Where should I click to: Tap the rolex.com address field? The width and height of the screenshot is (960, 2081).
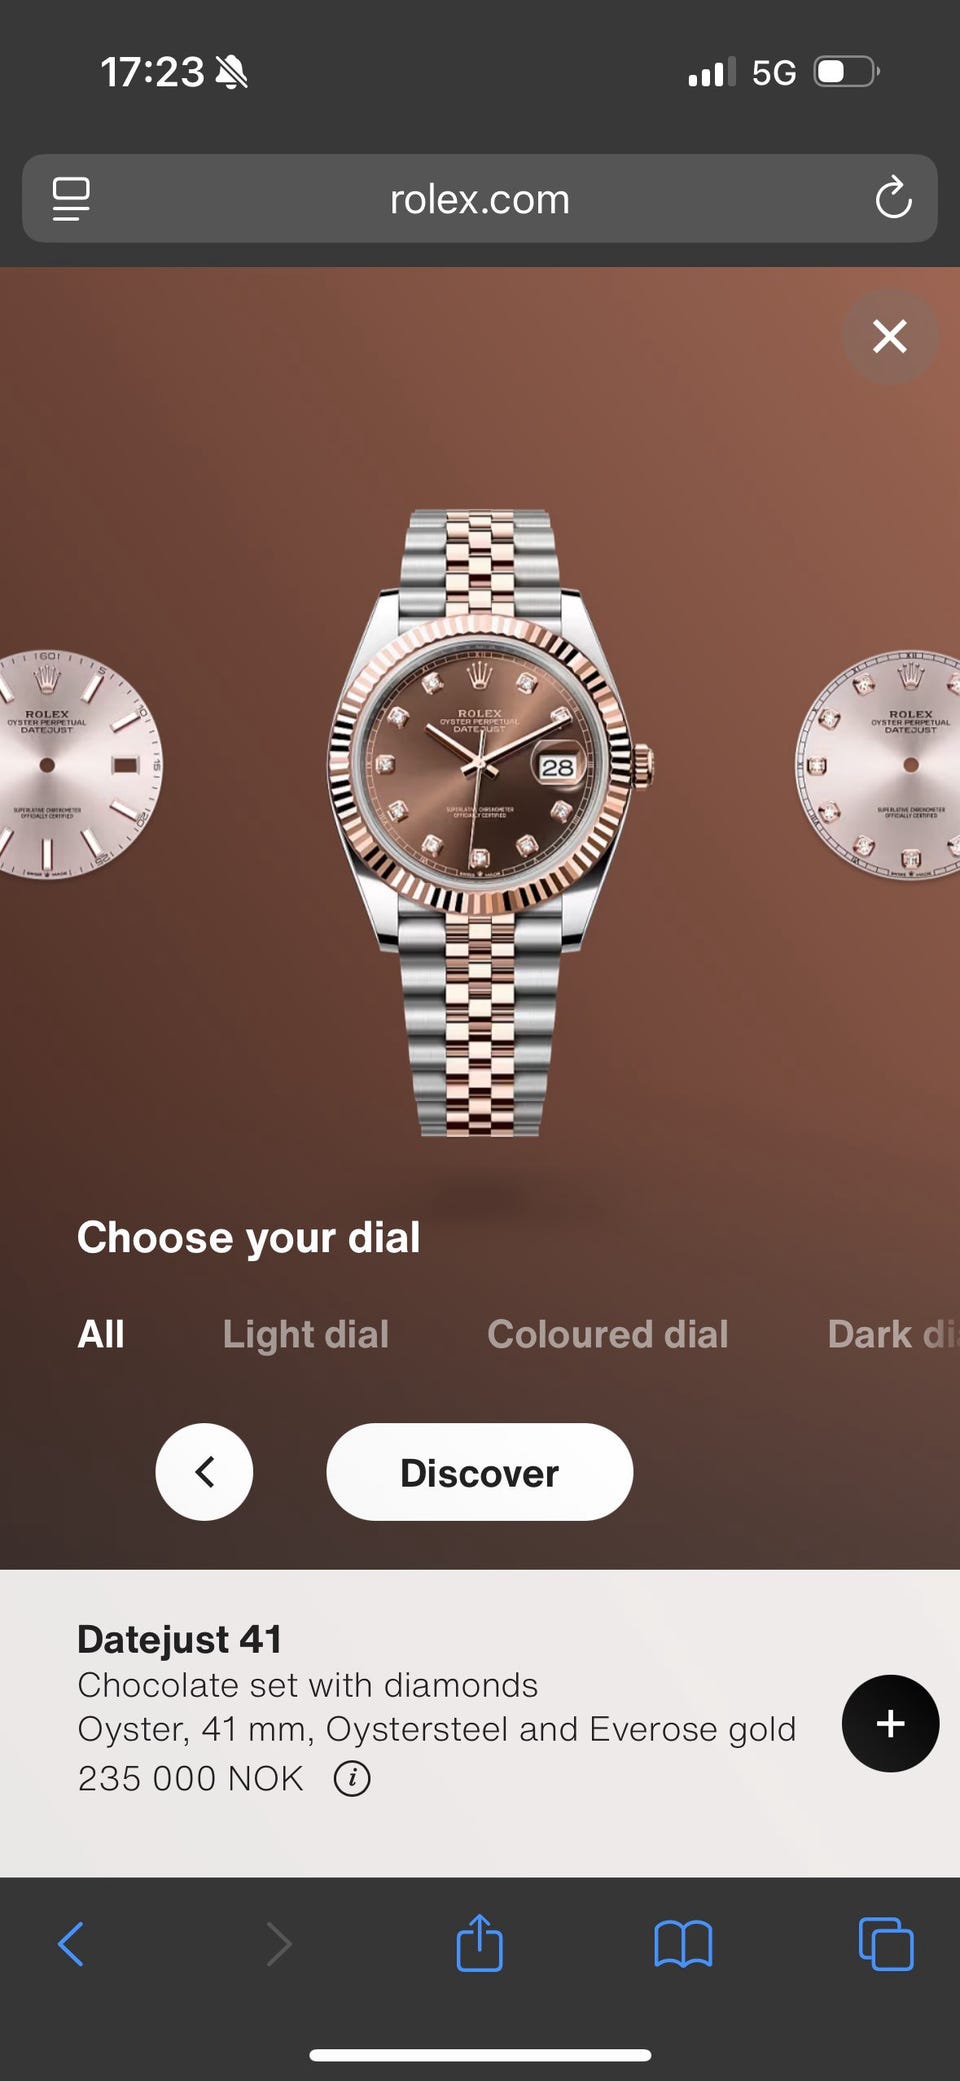(479, 198)
